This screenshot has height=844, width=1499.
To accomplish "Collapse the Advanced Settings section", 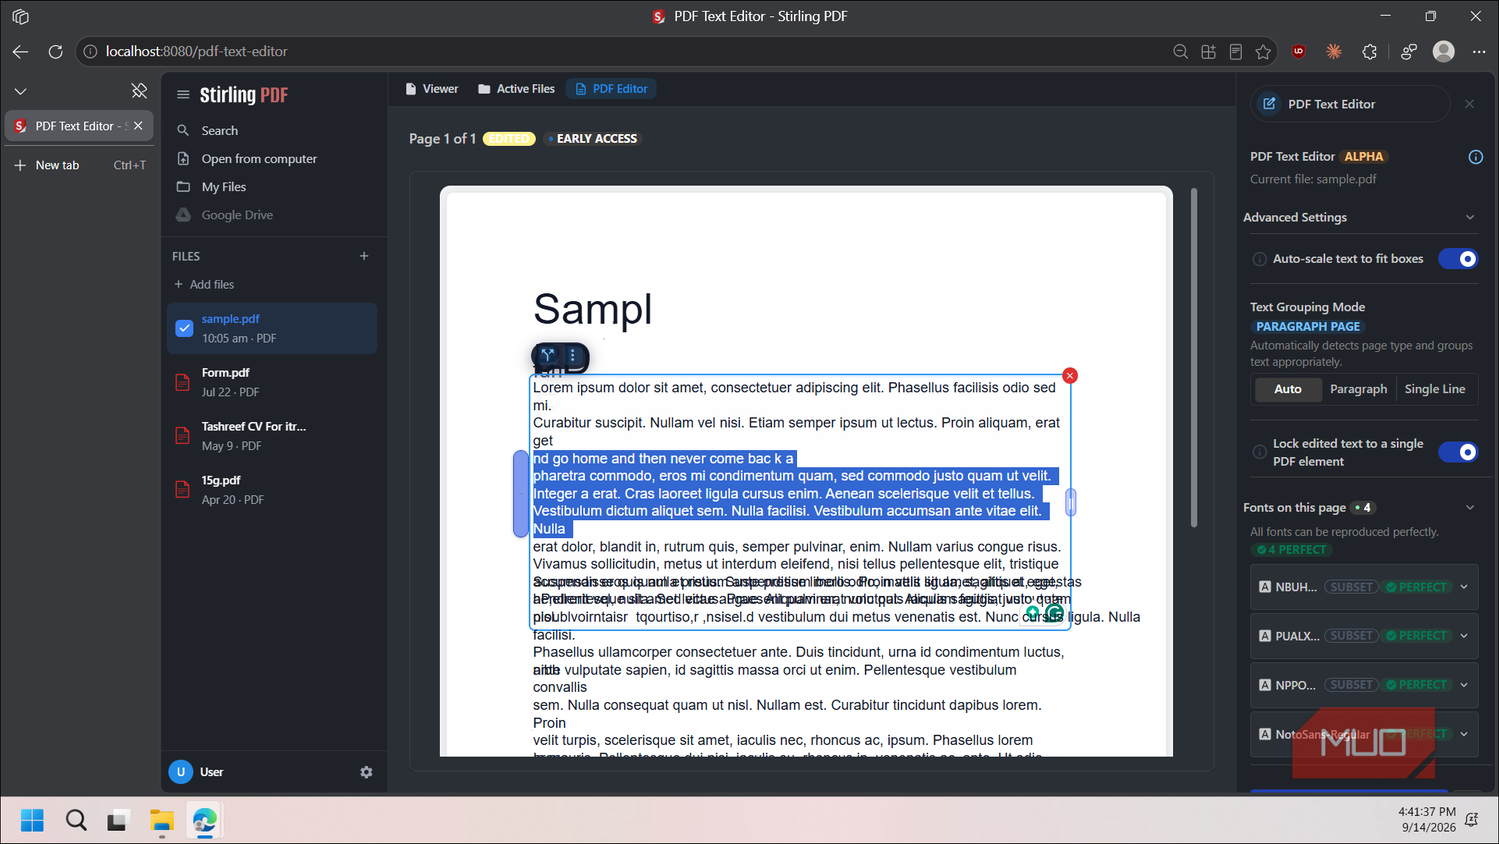I will point(1469,218).
